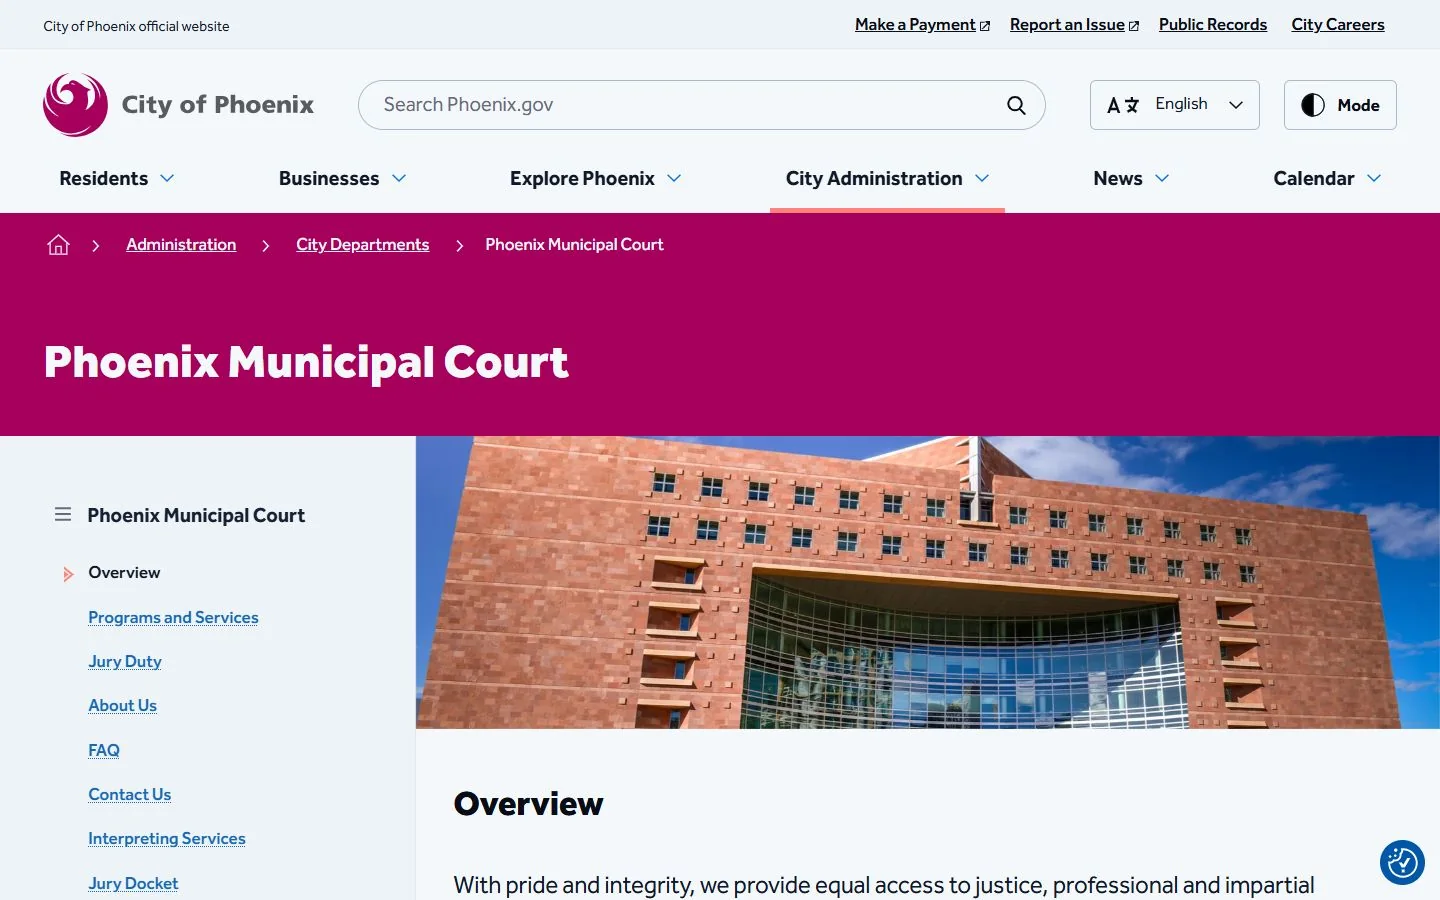Image resolution: width=1440 pixels, height=900 pixels.
Task: Go to Public Records
Action: tap(1213, 25)
